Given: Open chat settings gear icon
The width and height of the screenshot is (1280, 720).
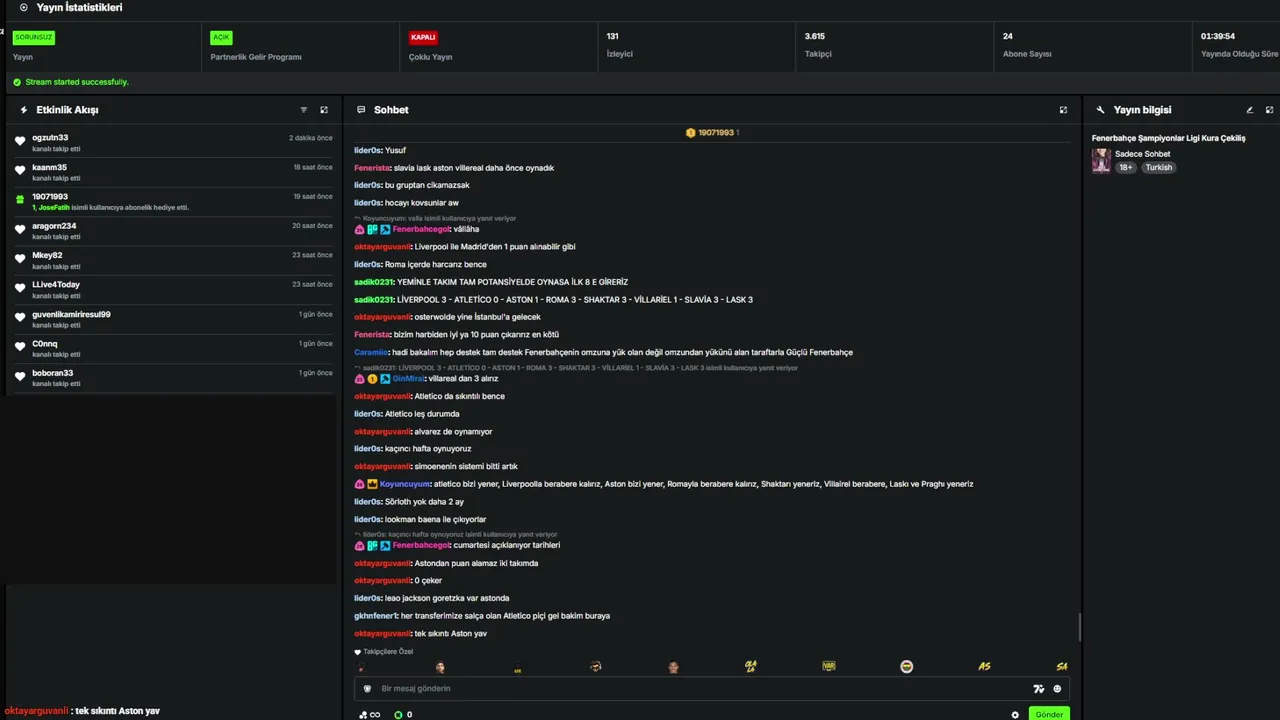Looking at the screenshot, I should pos(1015,715).
